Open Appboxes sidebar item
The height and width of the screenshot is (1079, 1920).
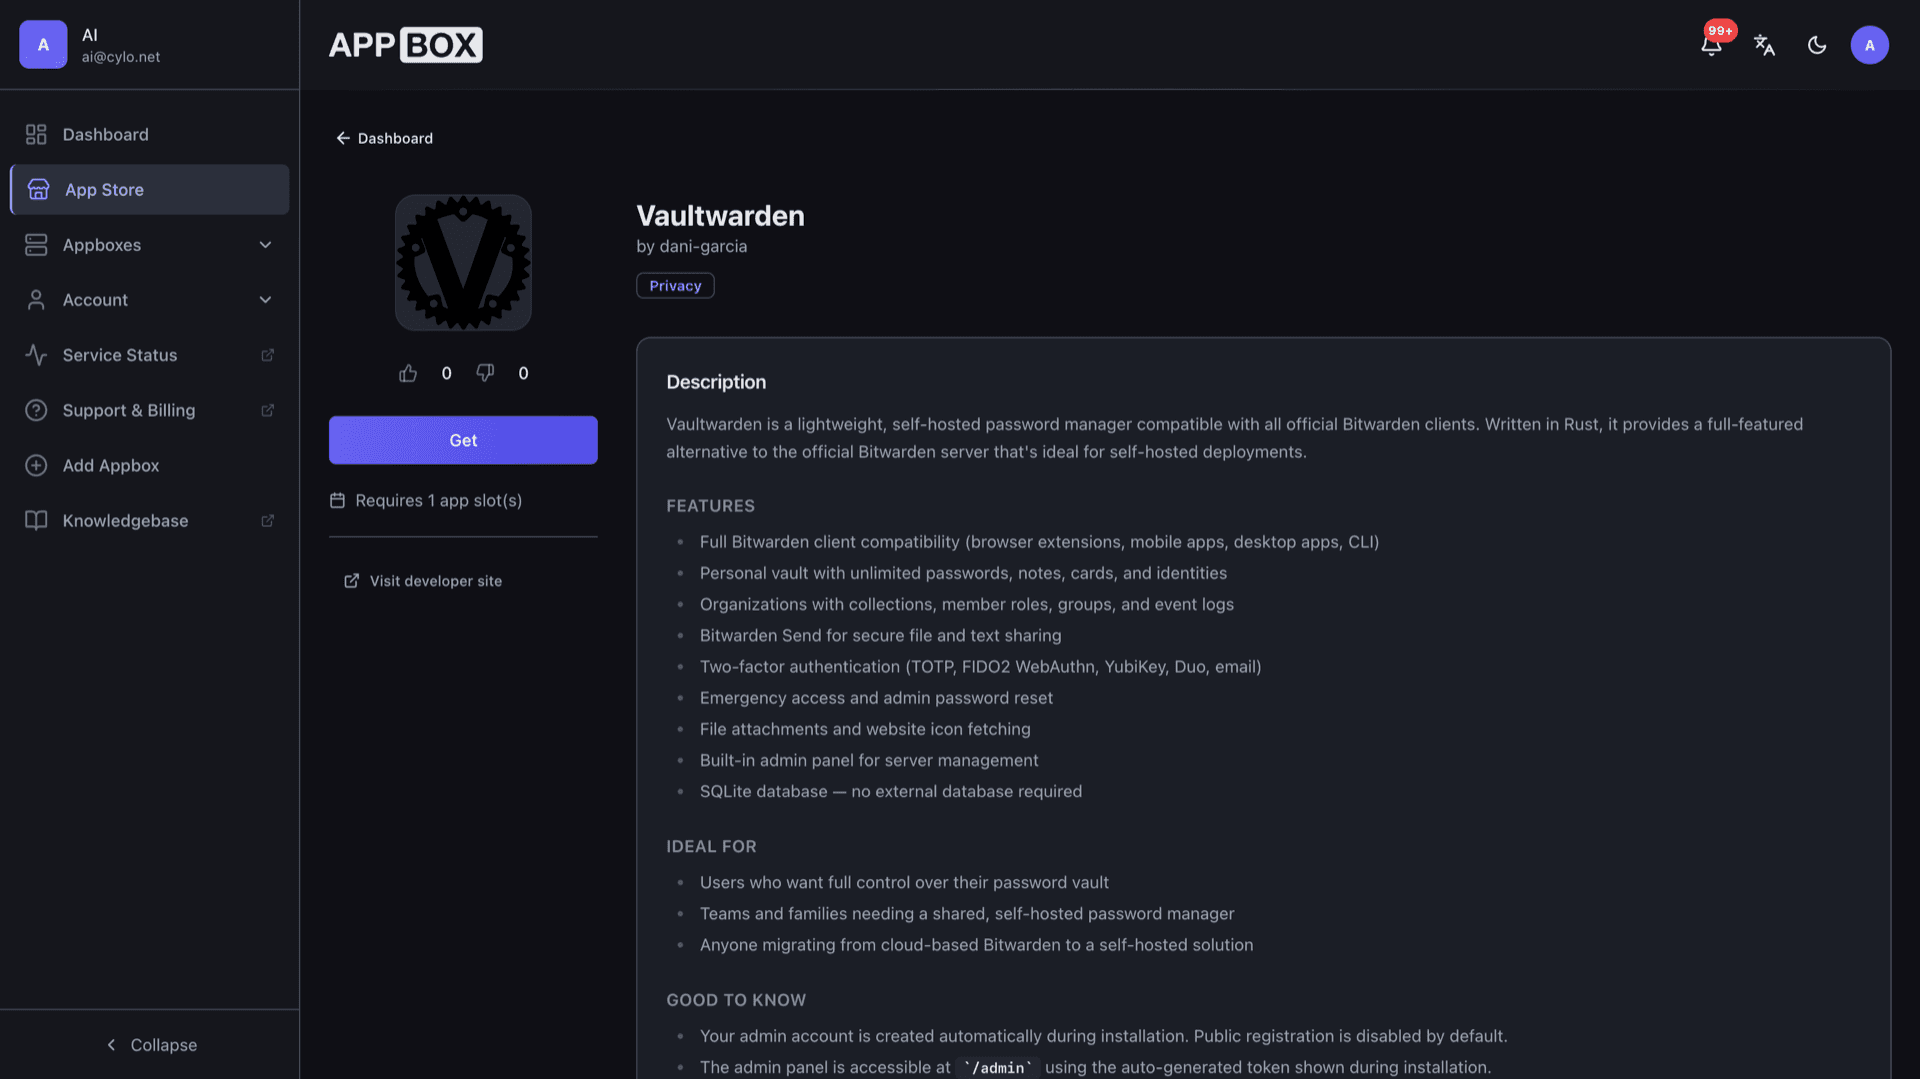coord(149,245)
